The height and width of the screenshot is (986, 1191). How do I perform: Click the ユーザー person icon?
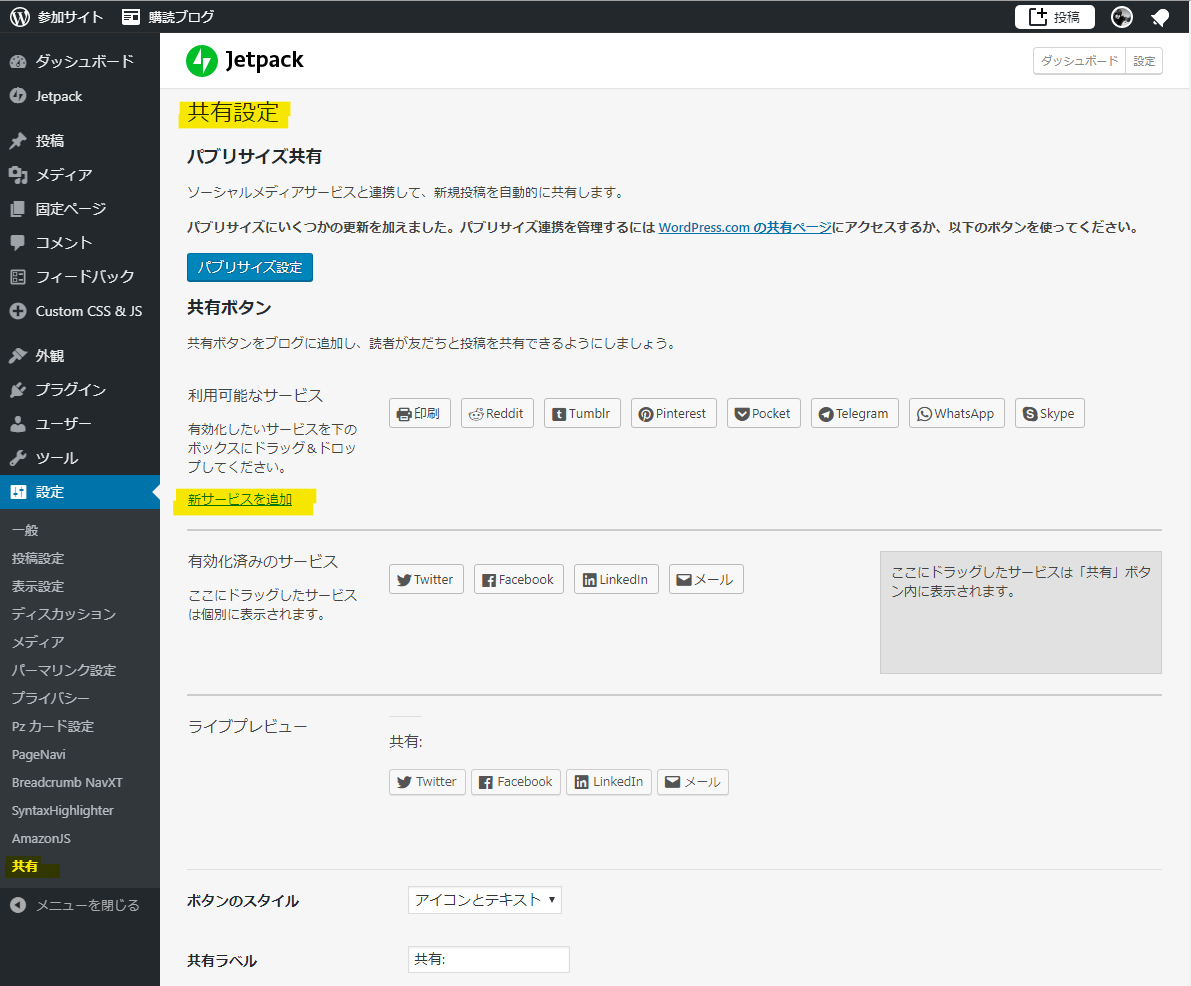[x=18, y=424]
